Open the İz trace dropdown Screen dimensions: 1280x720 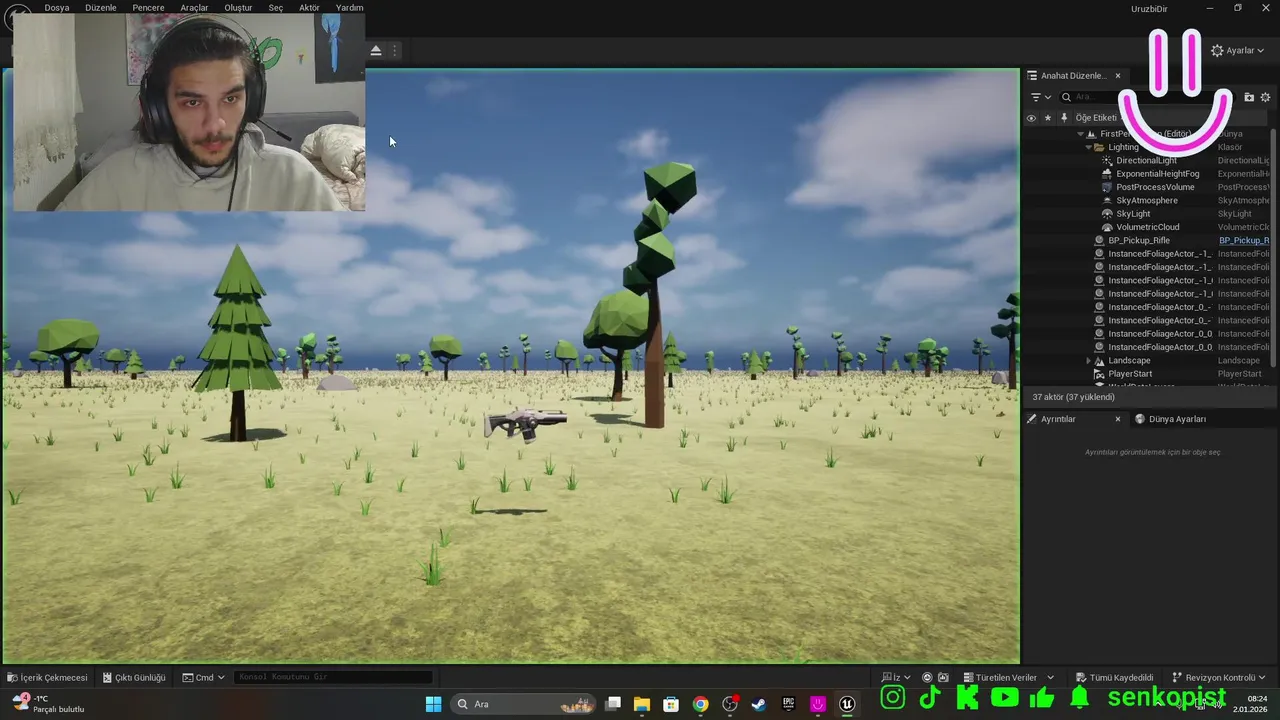(x=896, y=677)
